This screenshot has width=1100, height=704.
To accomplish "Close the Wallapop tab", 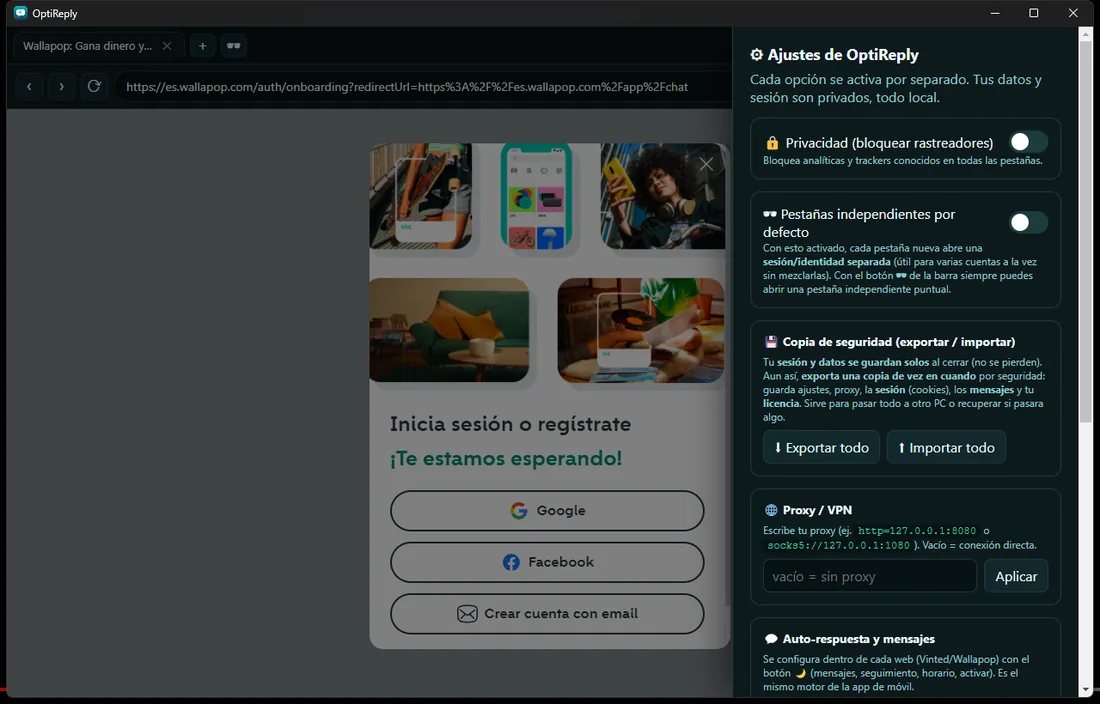I will [167, 46].
